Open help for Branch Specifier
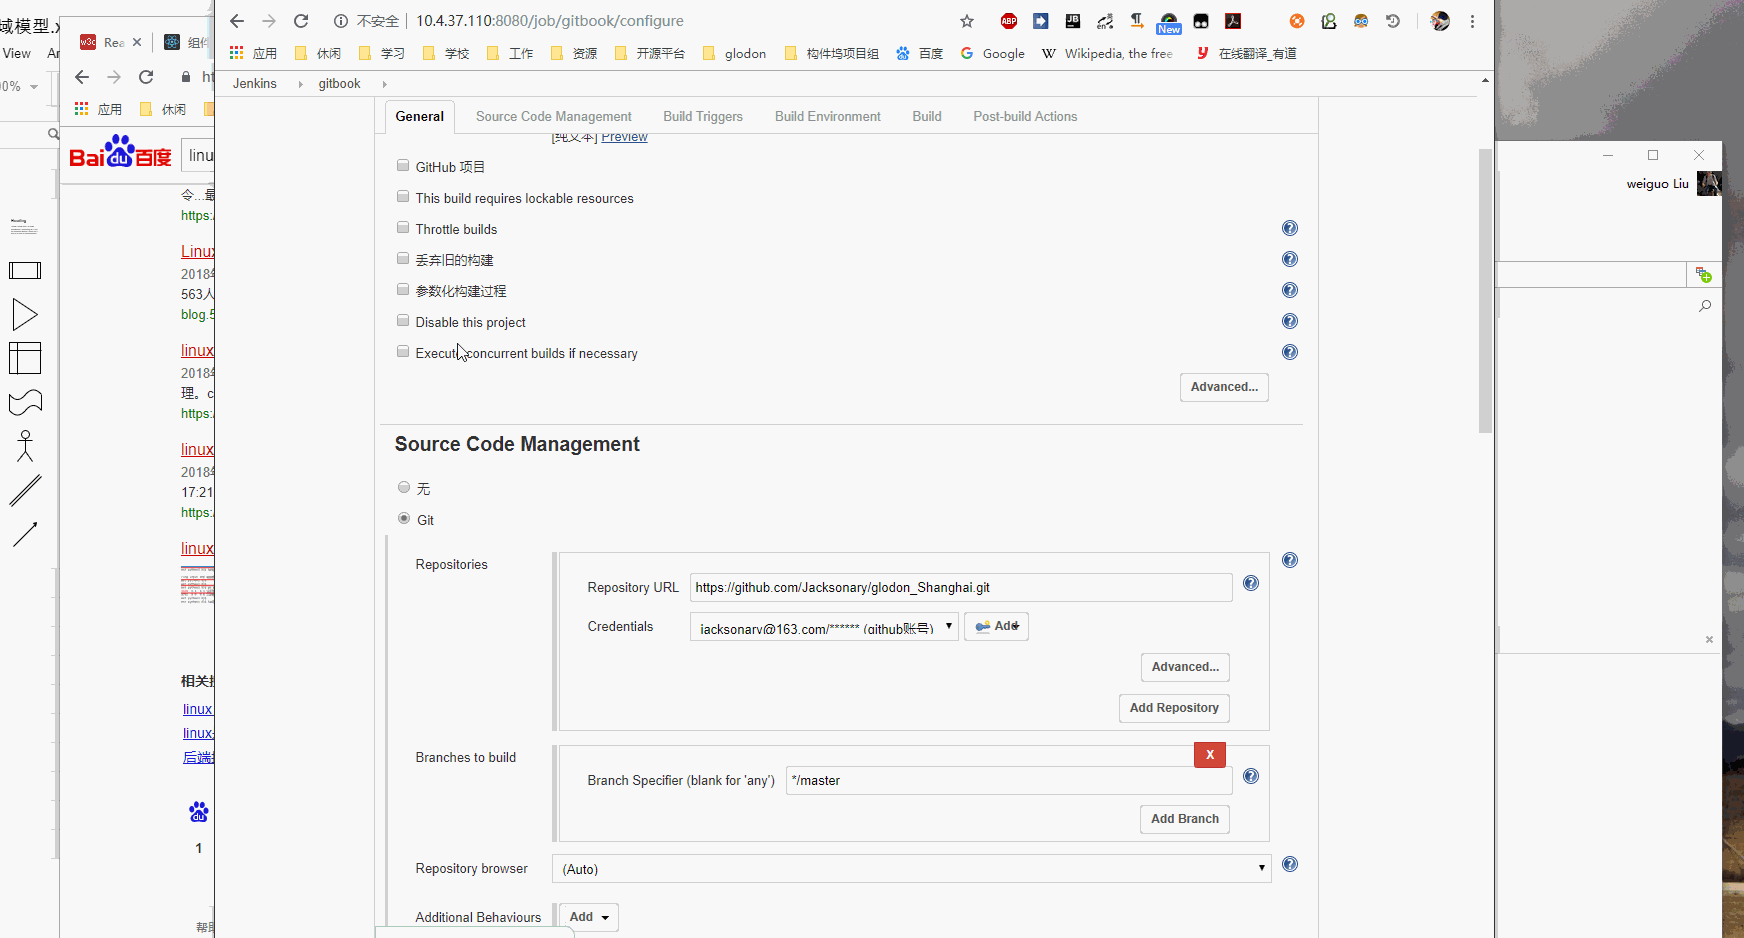 (x=1251, y=776)
